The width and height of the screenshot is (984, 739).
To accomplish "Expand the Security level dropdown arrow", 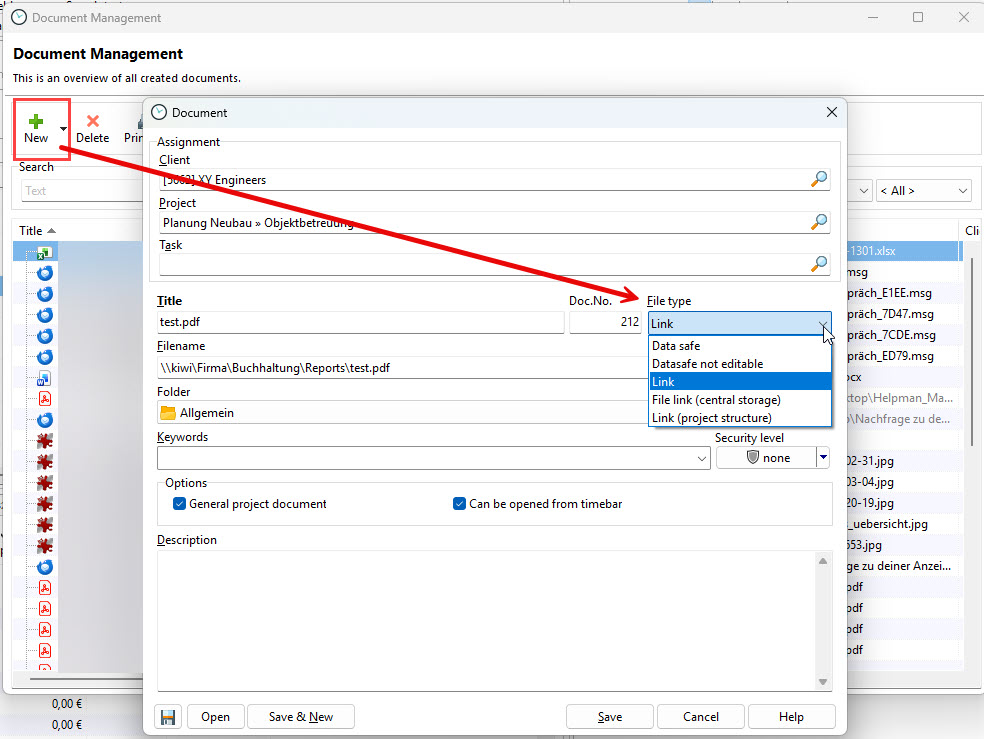I will (823, 458).
